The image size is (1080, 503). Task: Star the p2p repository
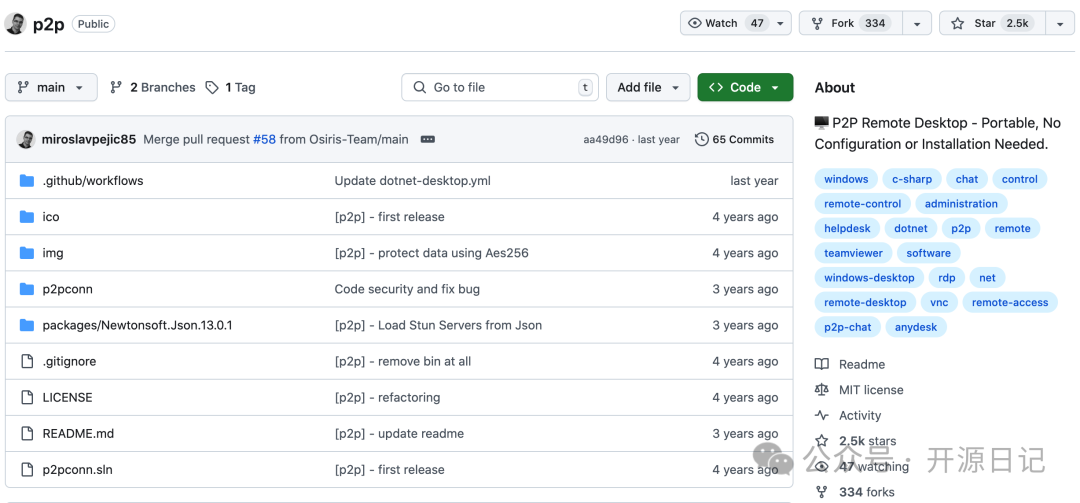[x=991, y=24]
